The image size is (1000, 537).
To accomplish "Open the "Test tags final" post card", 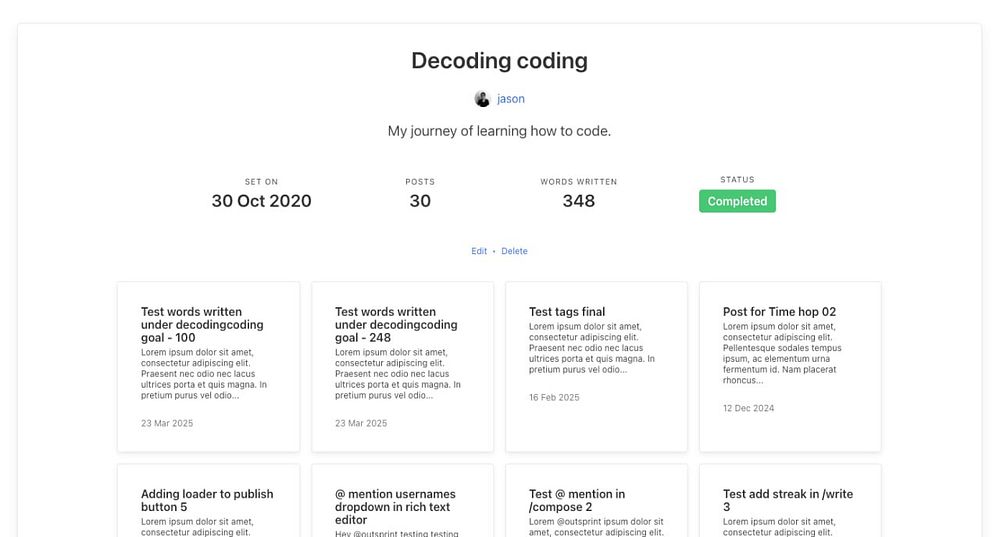I will [567, 312].
